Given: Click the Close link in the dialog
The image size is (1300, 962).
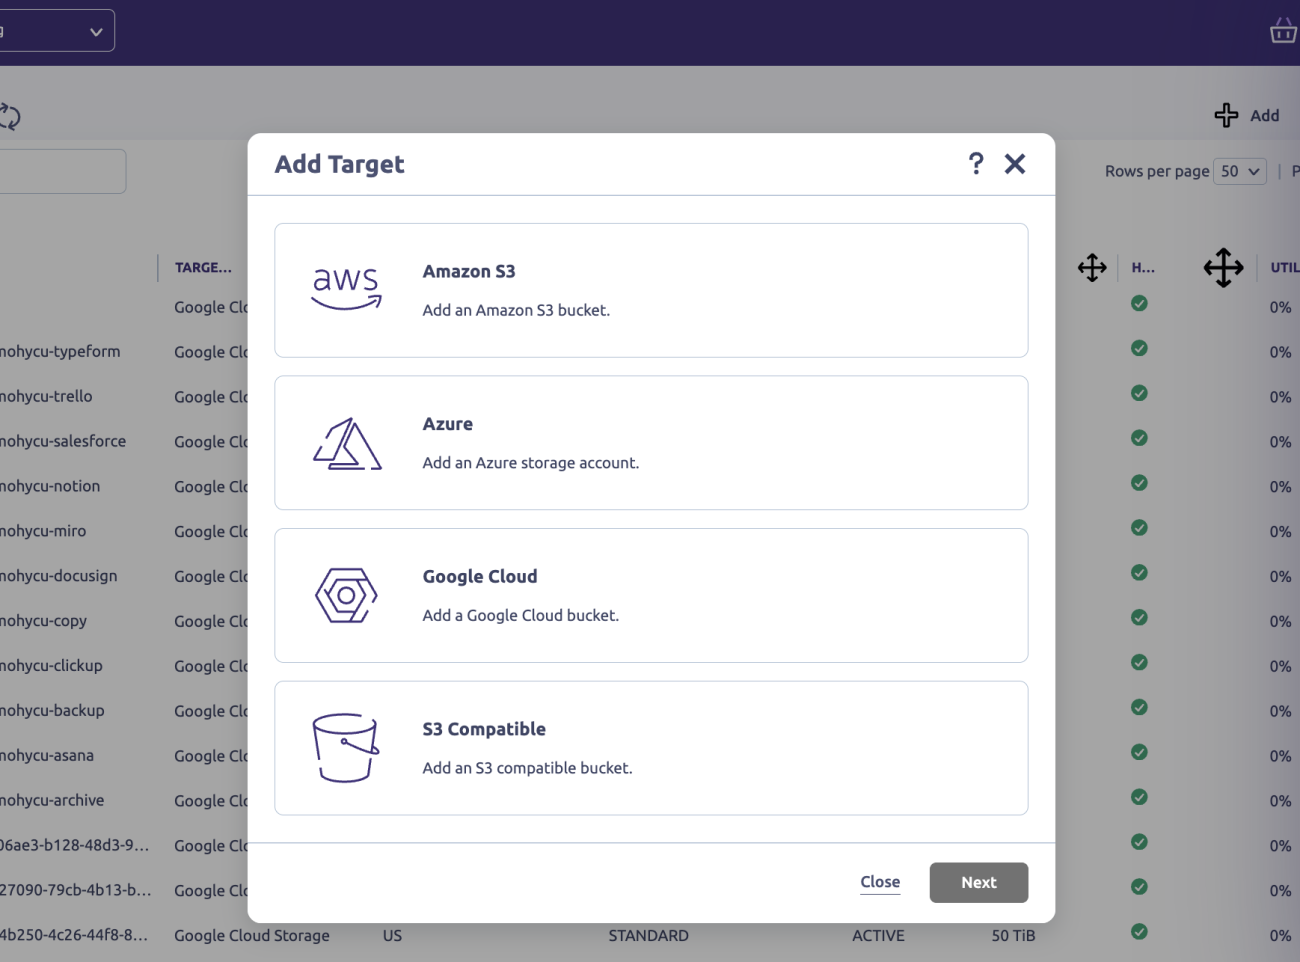Looking at the screenshot, I should tap(879, 882).
